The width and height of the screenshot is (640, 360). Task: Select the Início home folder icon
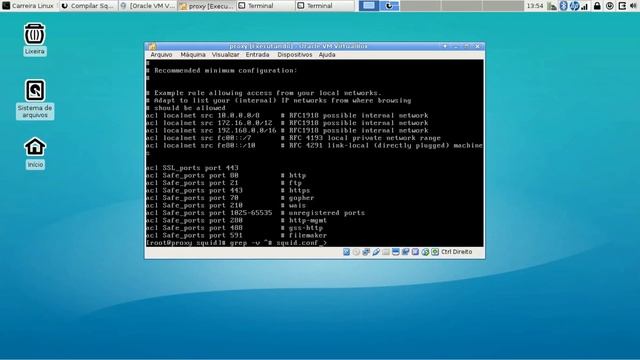[x=35, y=153]
